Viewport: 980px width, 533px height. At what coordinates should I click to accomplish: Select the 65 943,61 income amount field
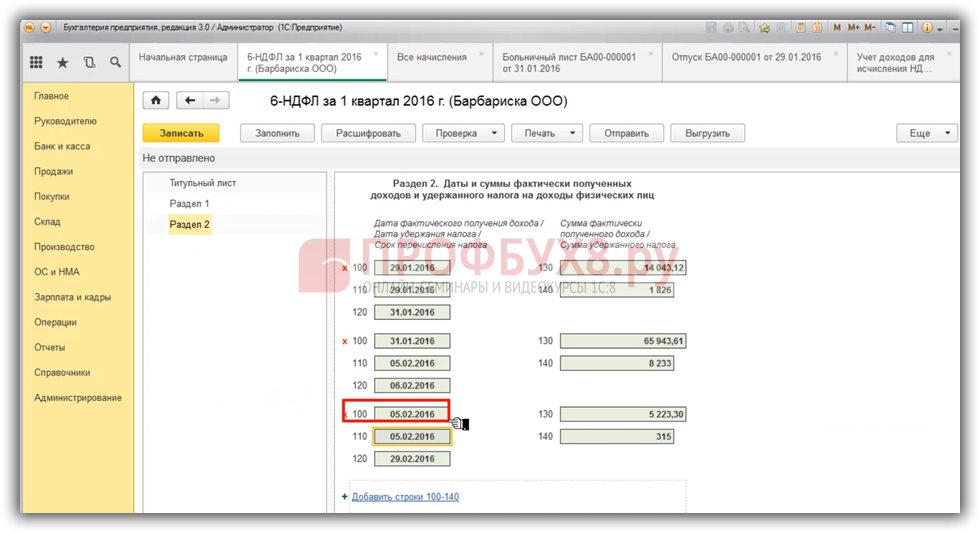(623, 341)
